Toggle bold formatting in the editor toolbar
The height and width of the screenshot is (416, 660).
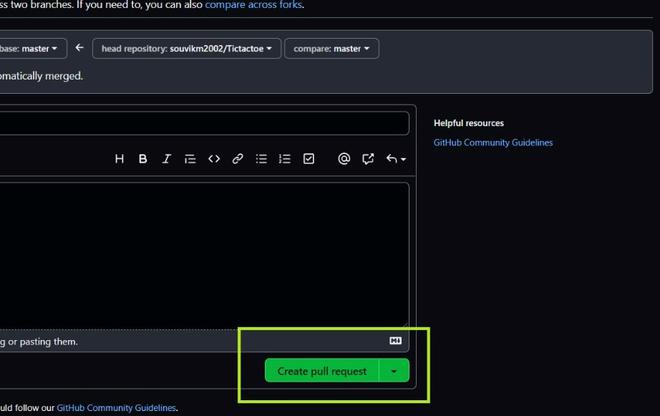[143, 159]
